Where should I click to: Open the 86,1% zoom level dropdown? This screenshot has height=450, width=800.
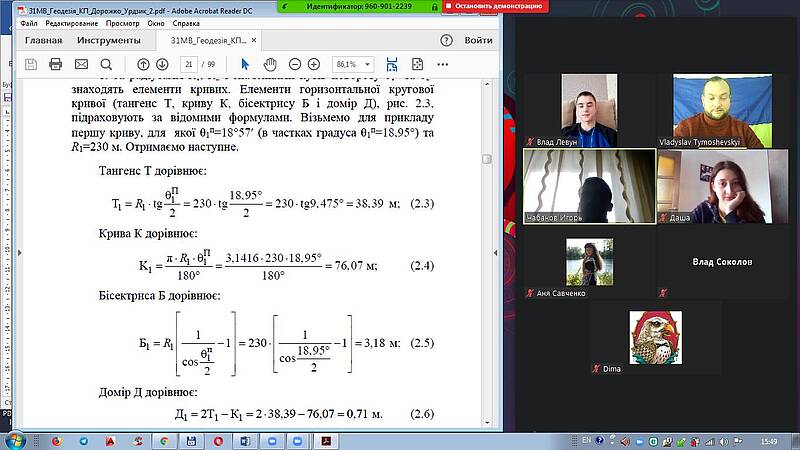[352, 64]
